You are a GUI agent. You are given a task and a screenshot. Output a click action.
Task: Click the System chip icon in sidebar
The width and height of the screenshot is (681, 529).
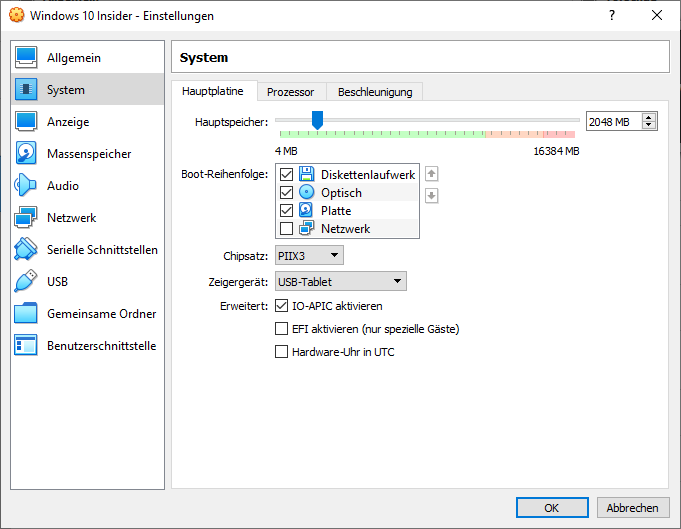pyautogui.click(x=26, y=89)
